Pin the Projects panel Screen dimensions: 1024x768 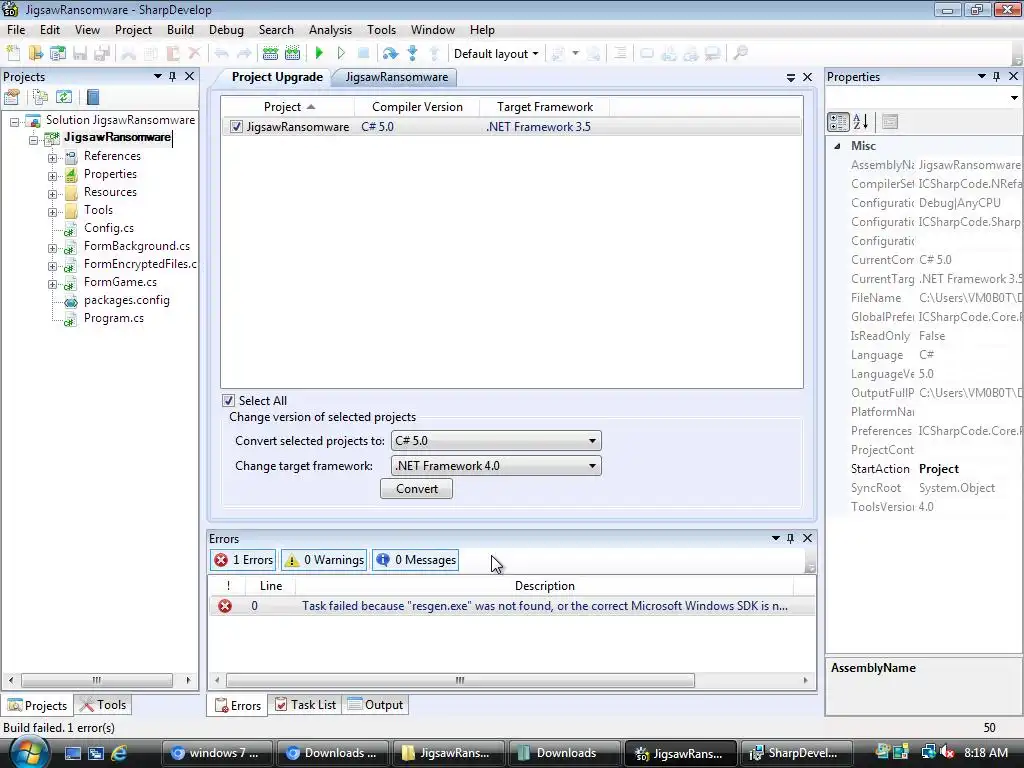coord(172,76)
